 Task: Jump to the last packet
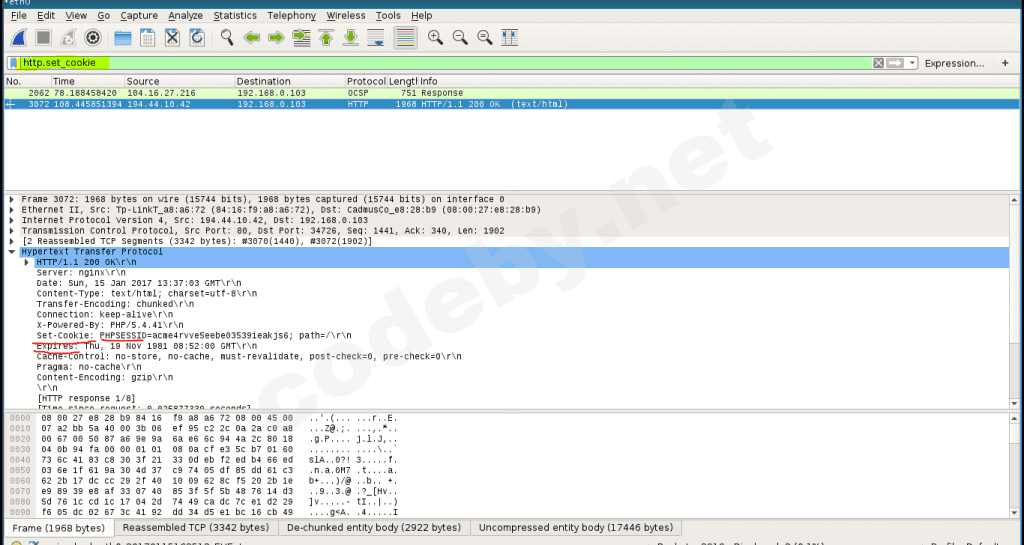(x=351, y=38)
